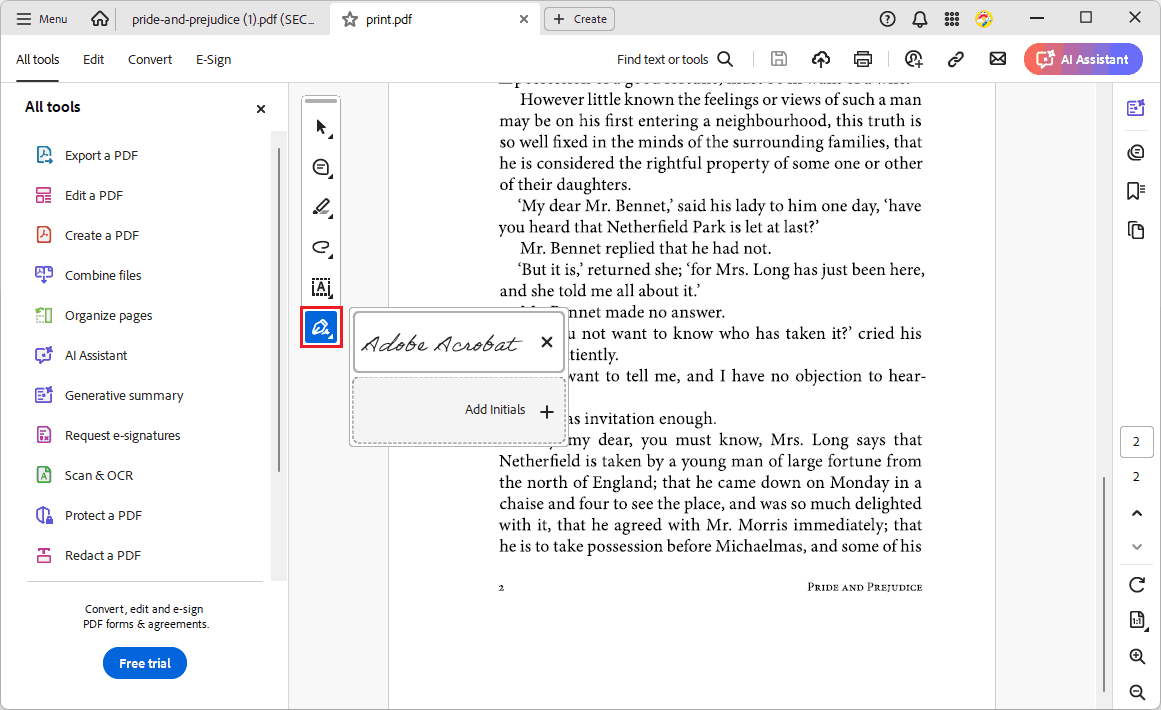Print the current document

863,58
